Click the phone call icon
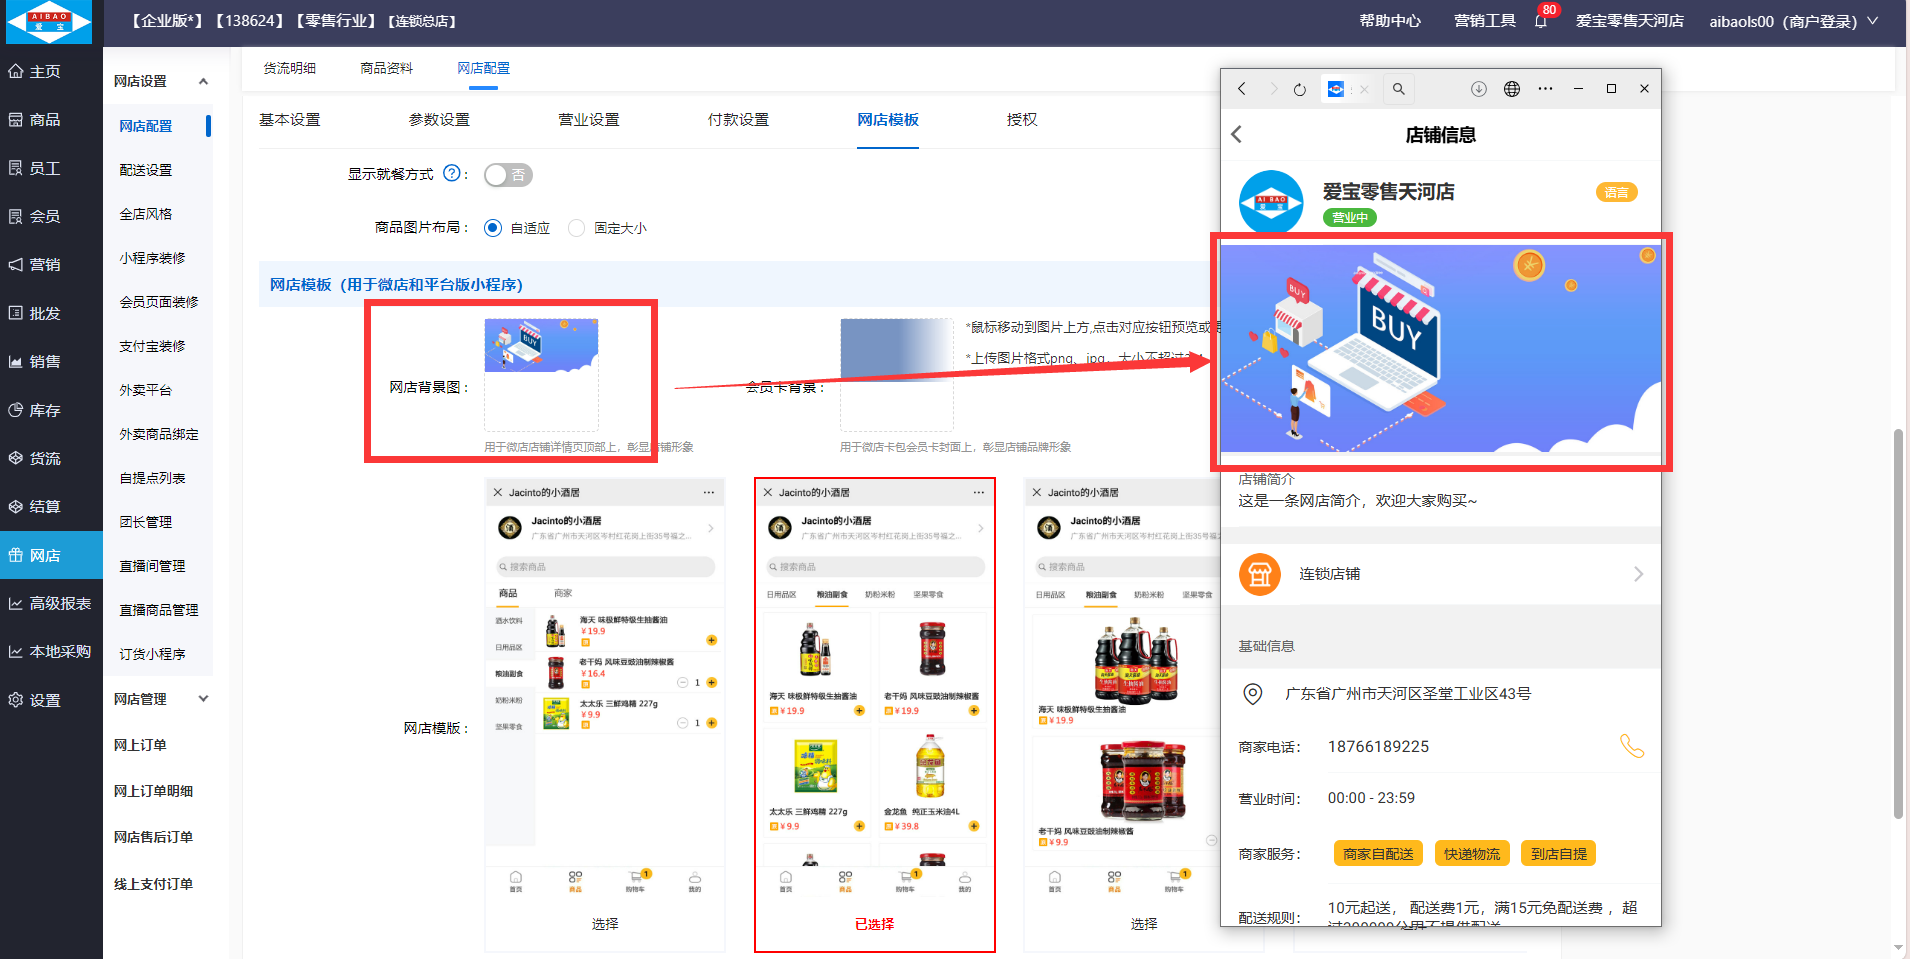 coord(1631,746)
